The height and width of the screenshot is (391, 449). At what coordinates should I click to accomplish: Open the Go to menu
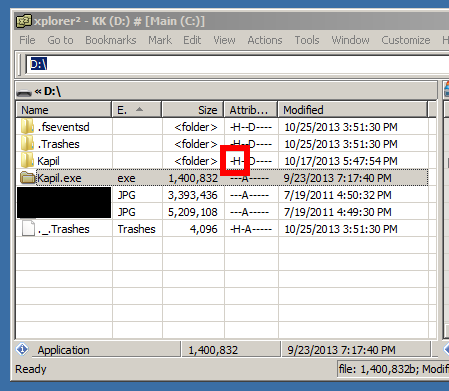coord(60,40)
